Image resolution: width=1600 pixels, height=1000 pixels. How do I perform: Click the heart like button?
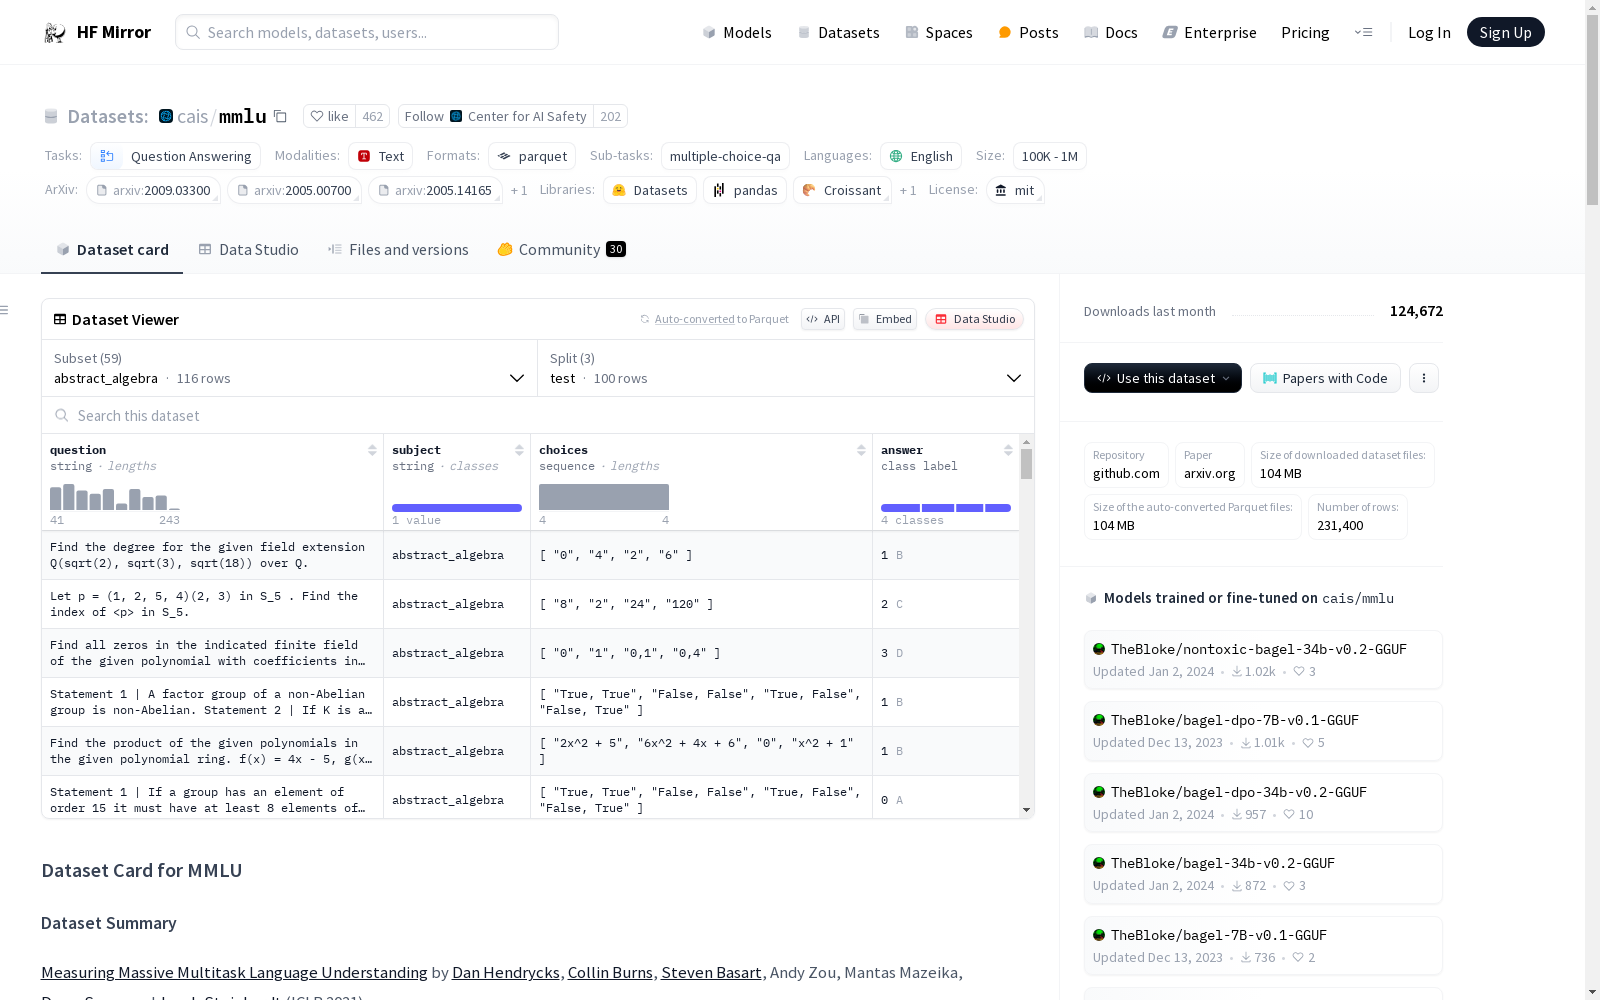click(329, 116)
